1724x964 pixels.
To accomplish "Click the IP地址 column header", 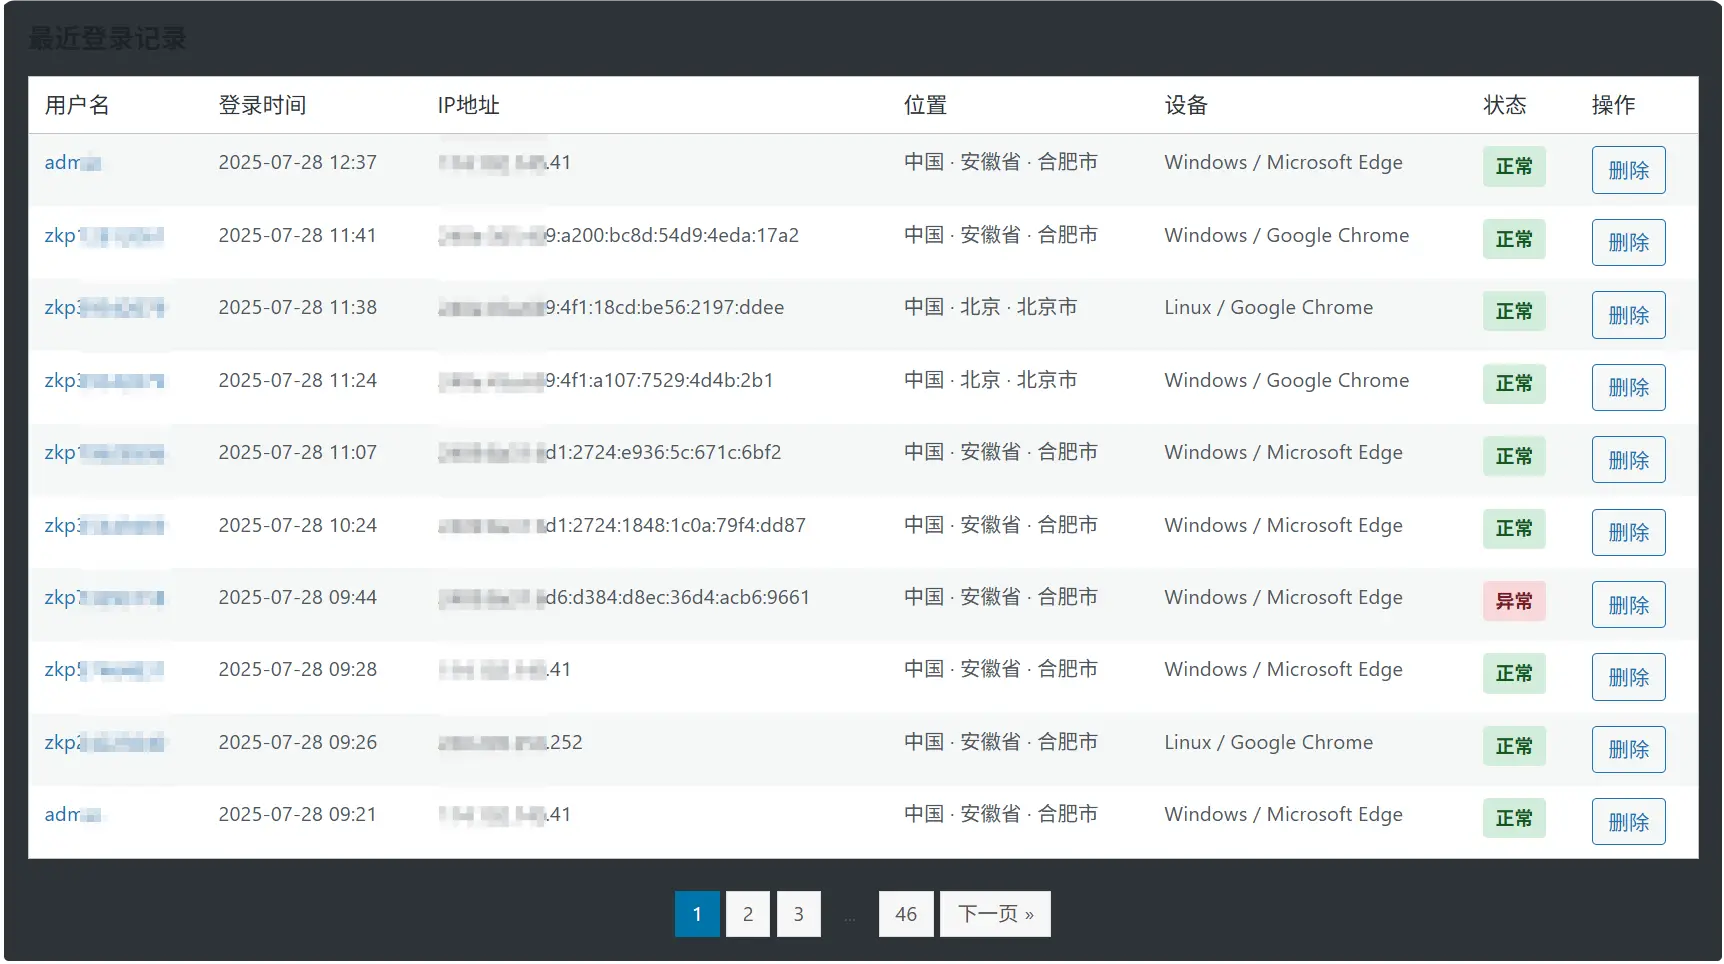I will click(x=468, y=105).
